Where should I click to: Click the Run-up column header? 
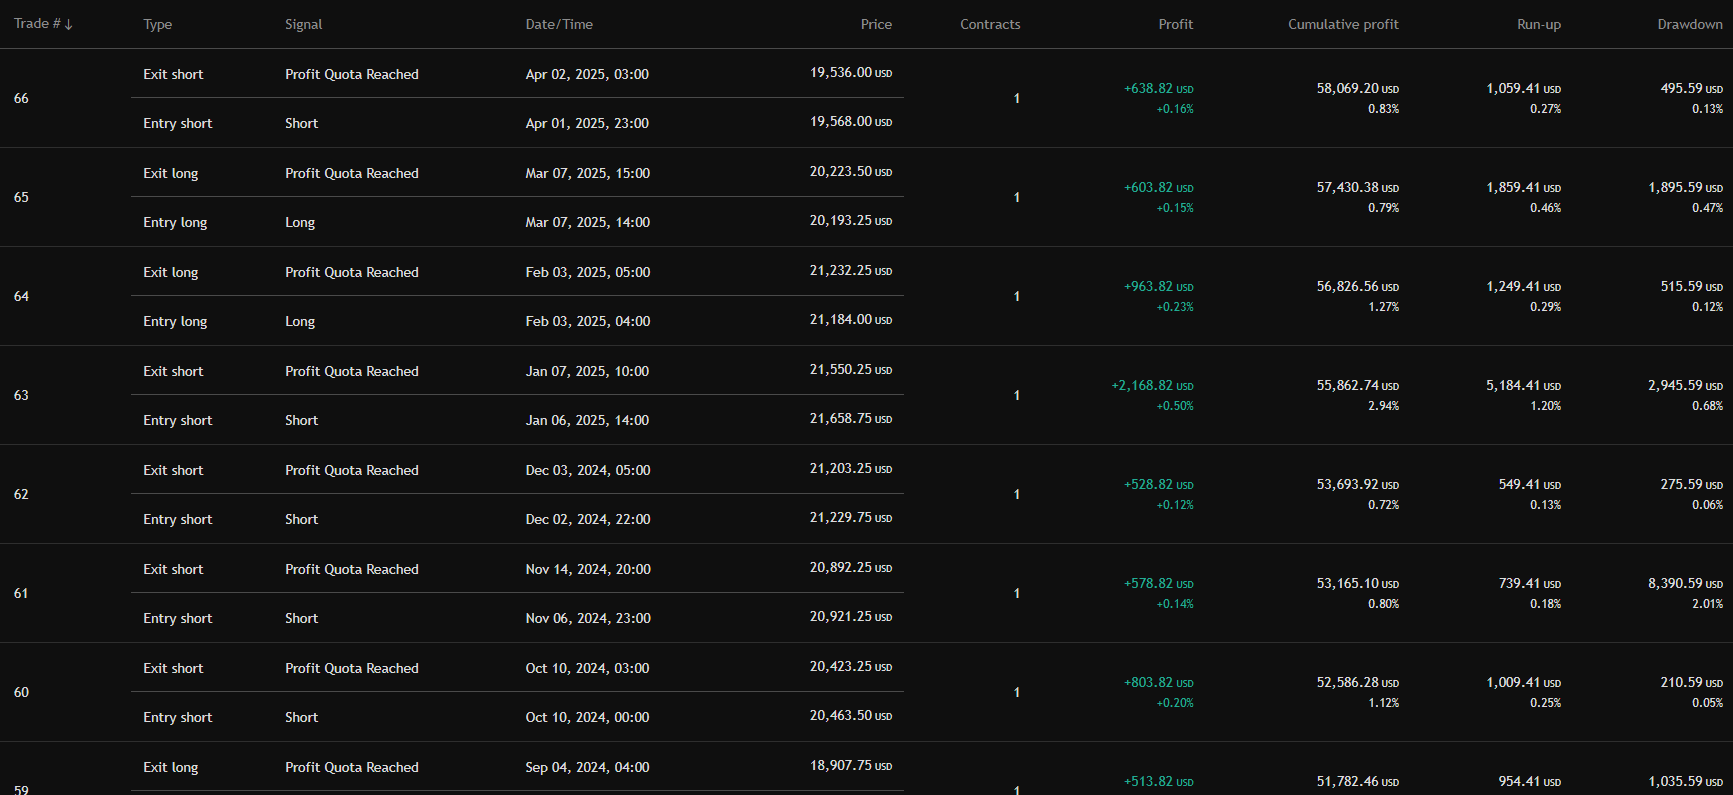click(1539, 24)
